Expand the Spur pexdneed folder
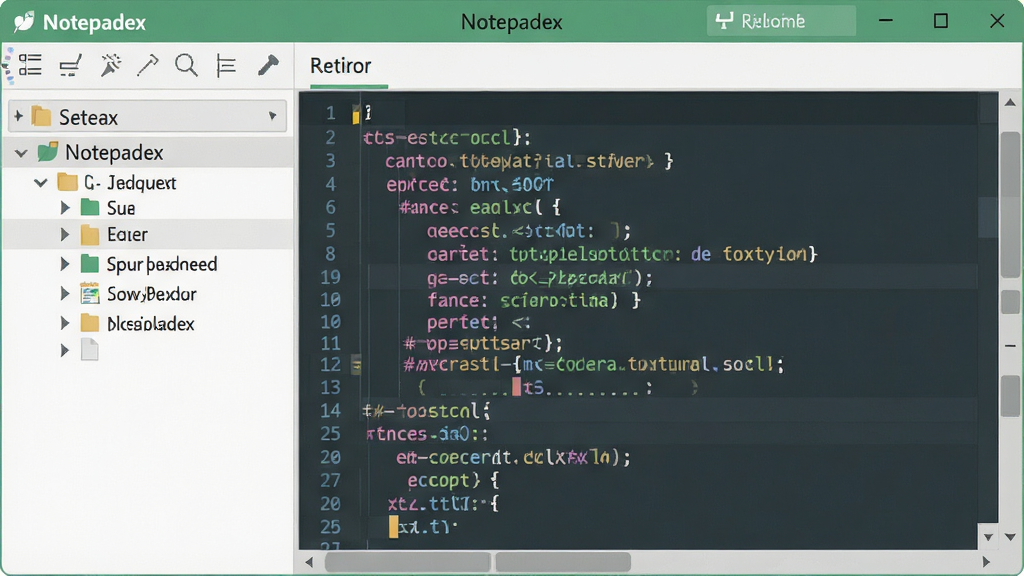The image size is (1024, 576). pos(65,264)
